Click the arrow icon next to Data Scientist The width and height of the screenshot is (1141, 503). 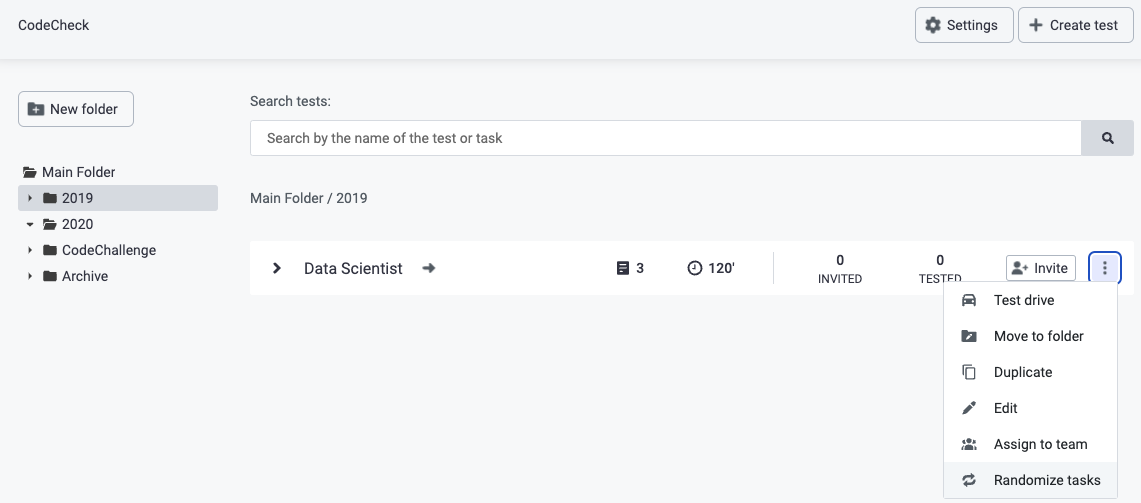tap(429, 268)
